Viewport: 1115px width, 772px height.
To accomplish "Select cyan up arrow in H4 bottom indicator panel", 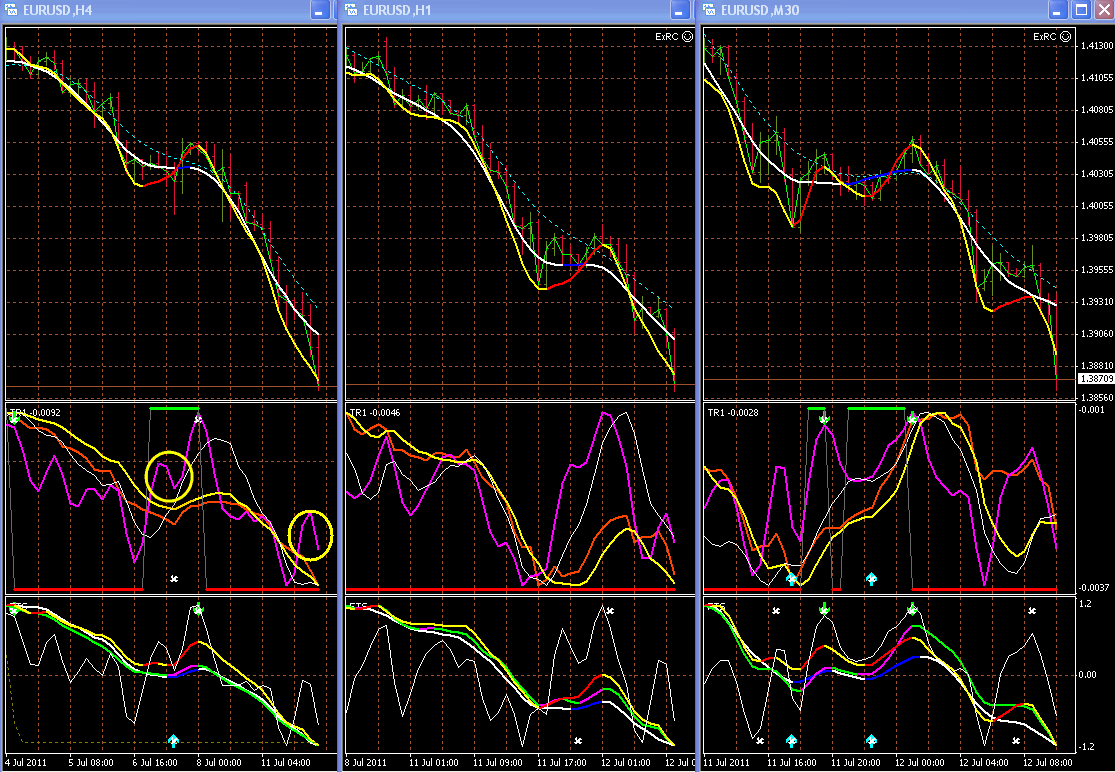I will [x=174, y=741].
